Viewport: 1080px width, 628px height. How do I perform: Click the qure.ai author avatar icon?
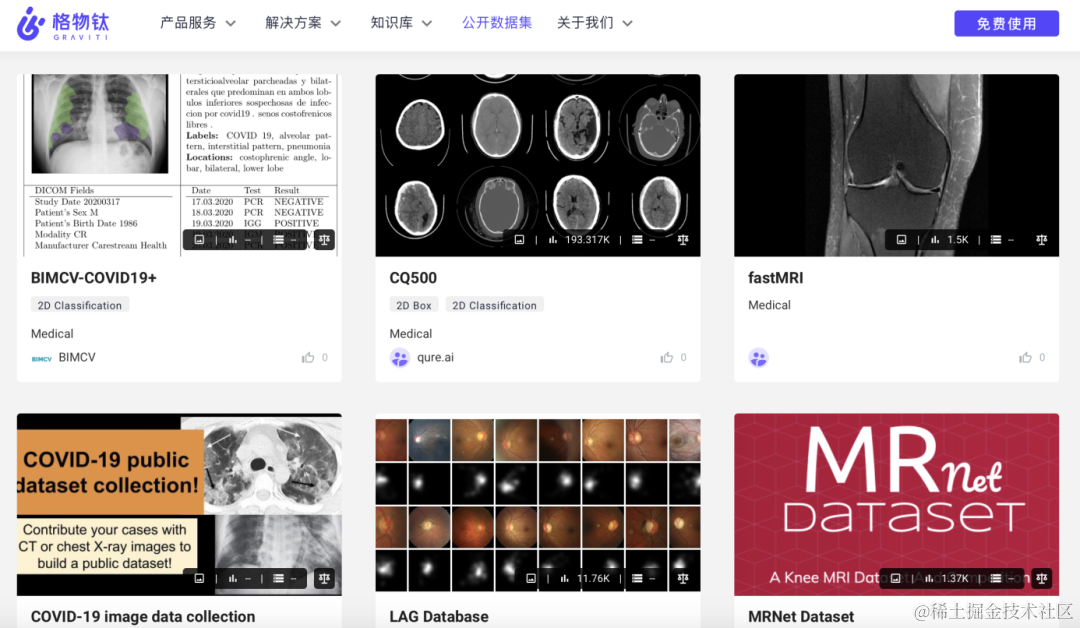(x=399, y=358)
